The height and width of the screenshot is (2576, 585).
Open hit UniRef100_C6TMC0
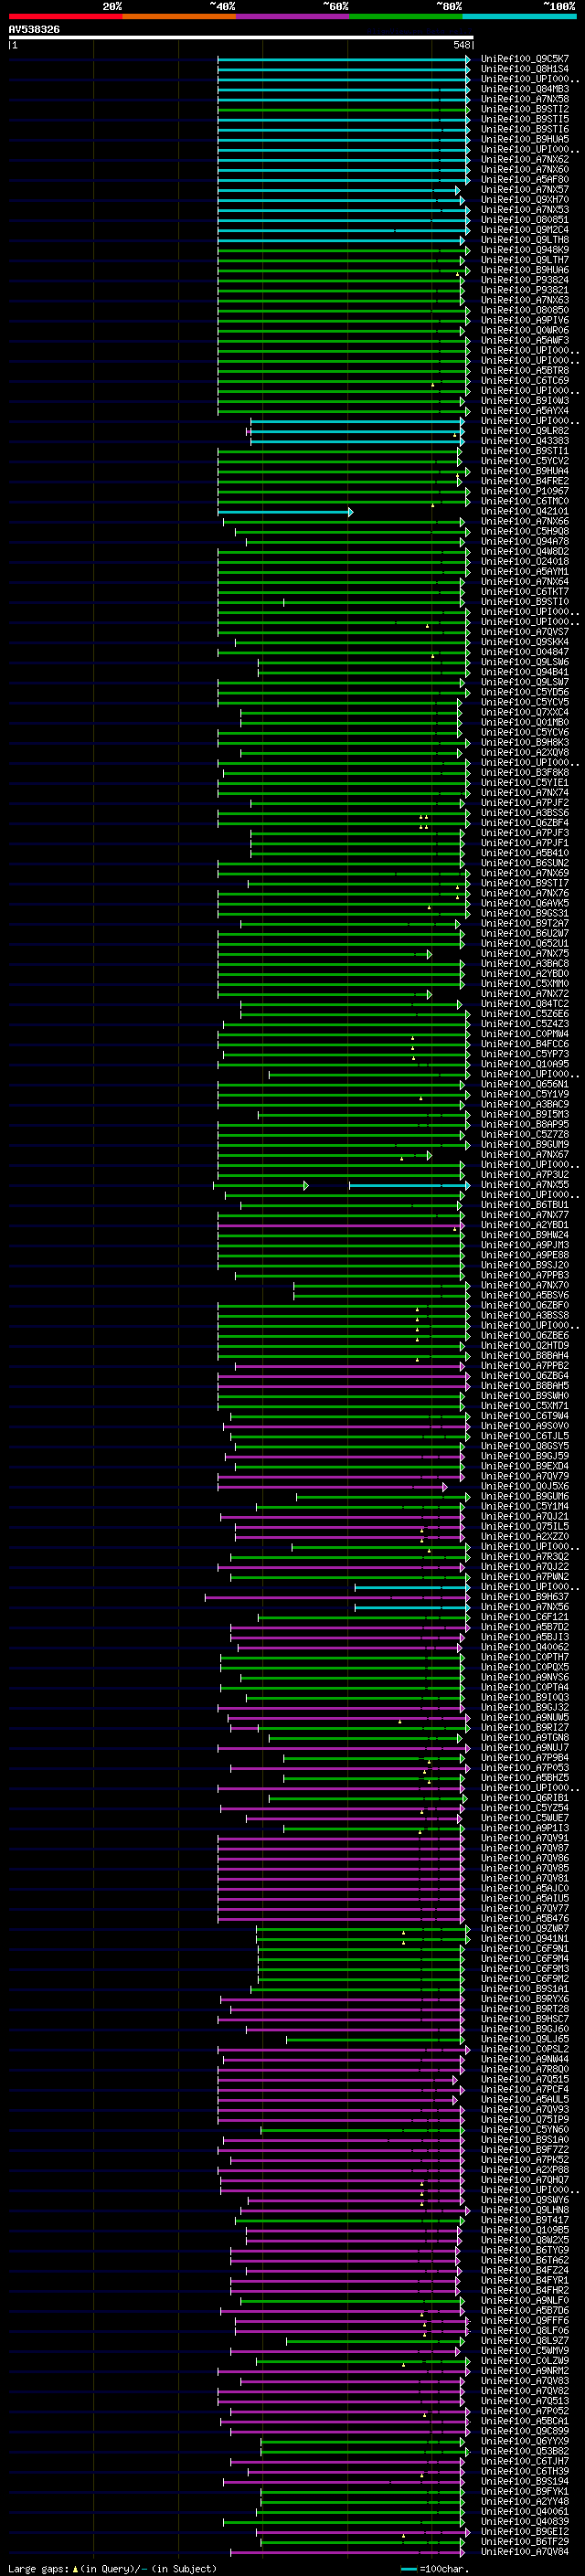pos(525,501)
